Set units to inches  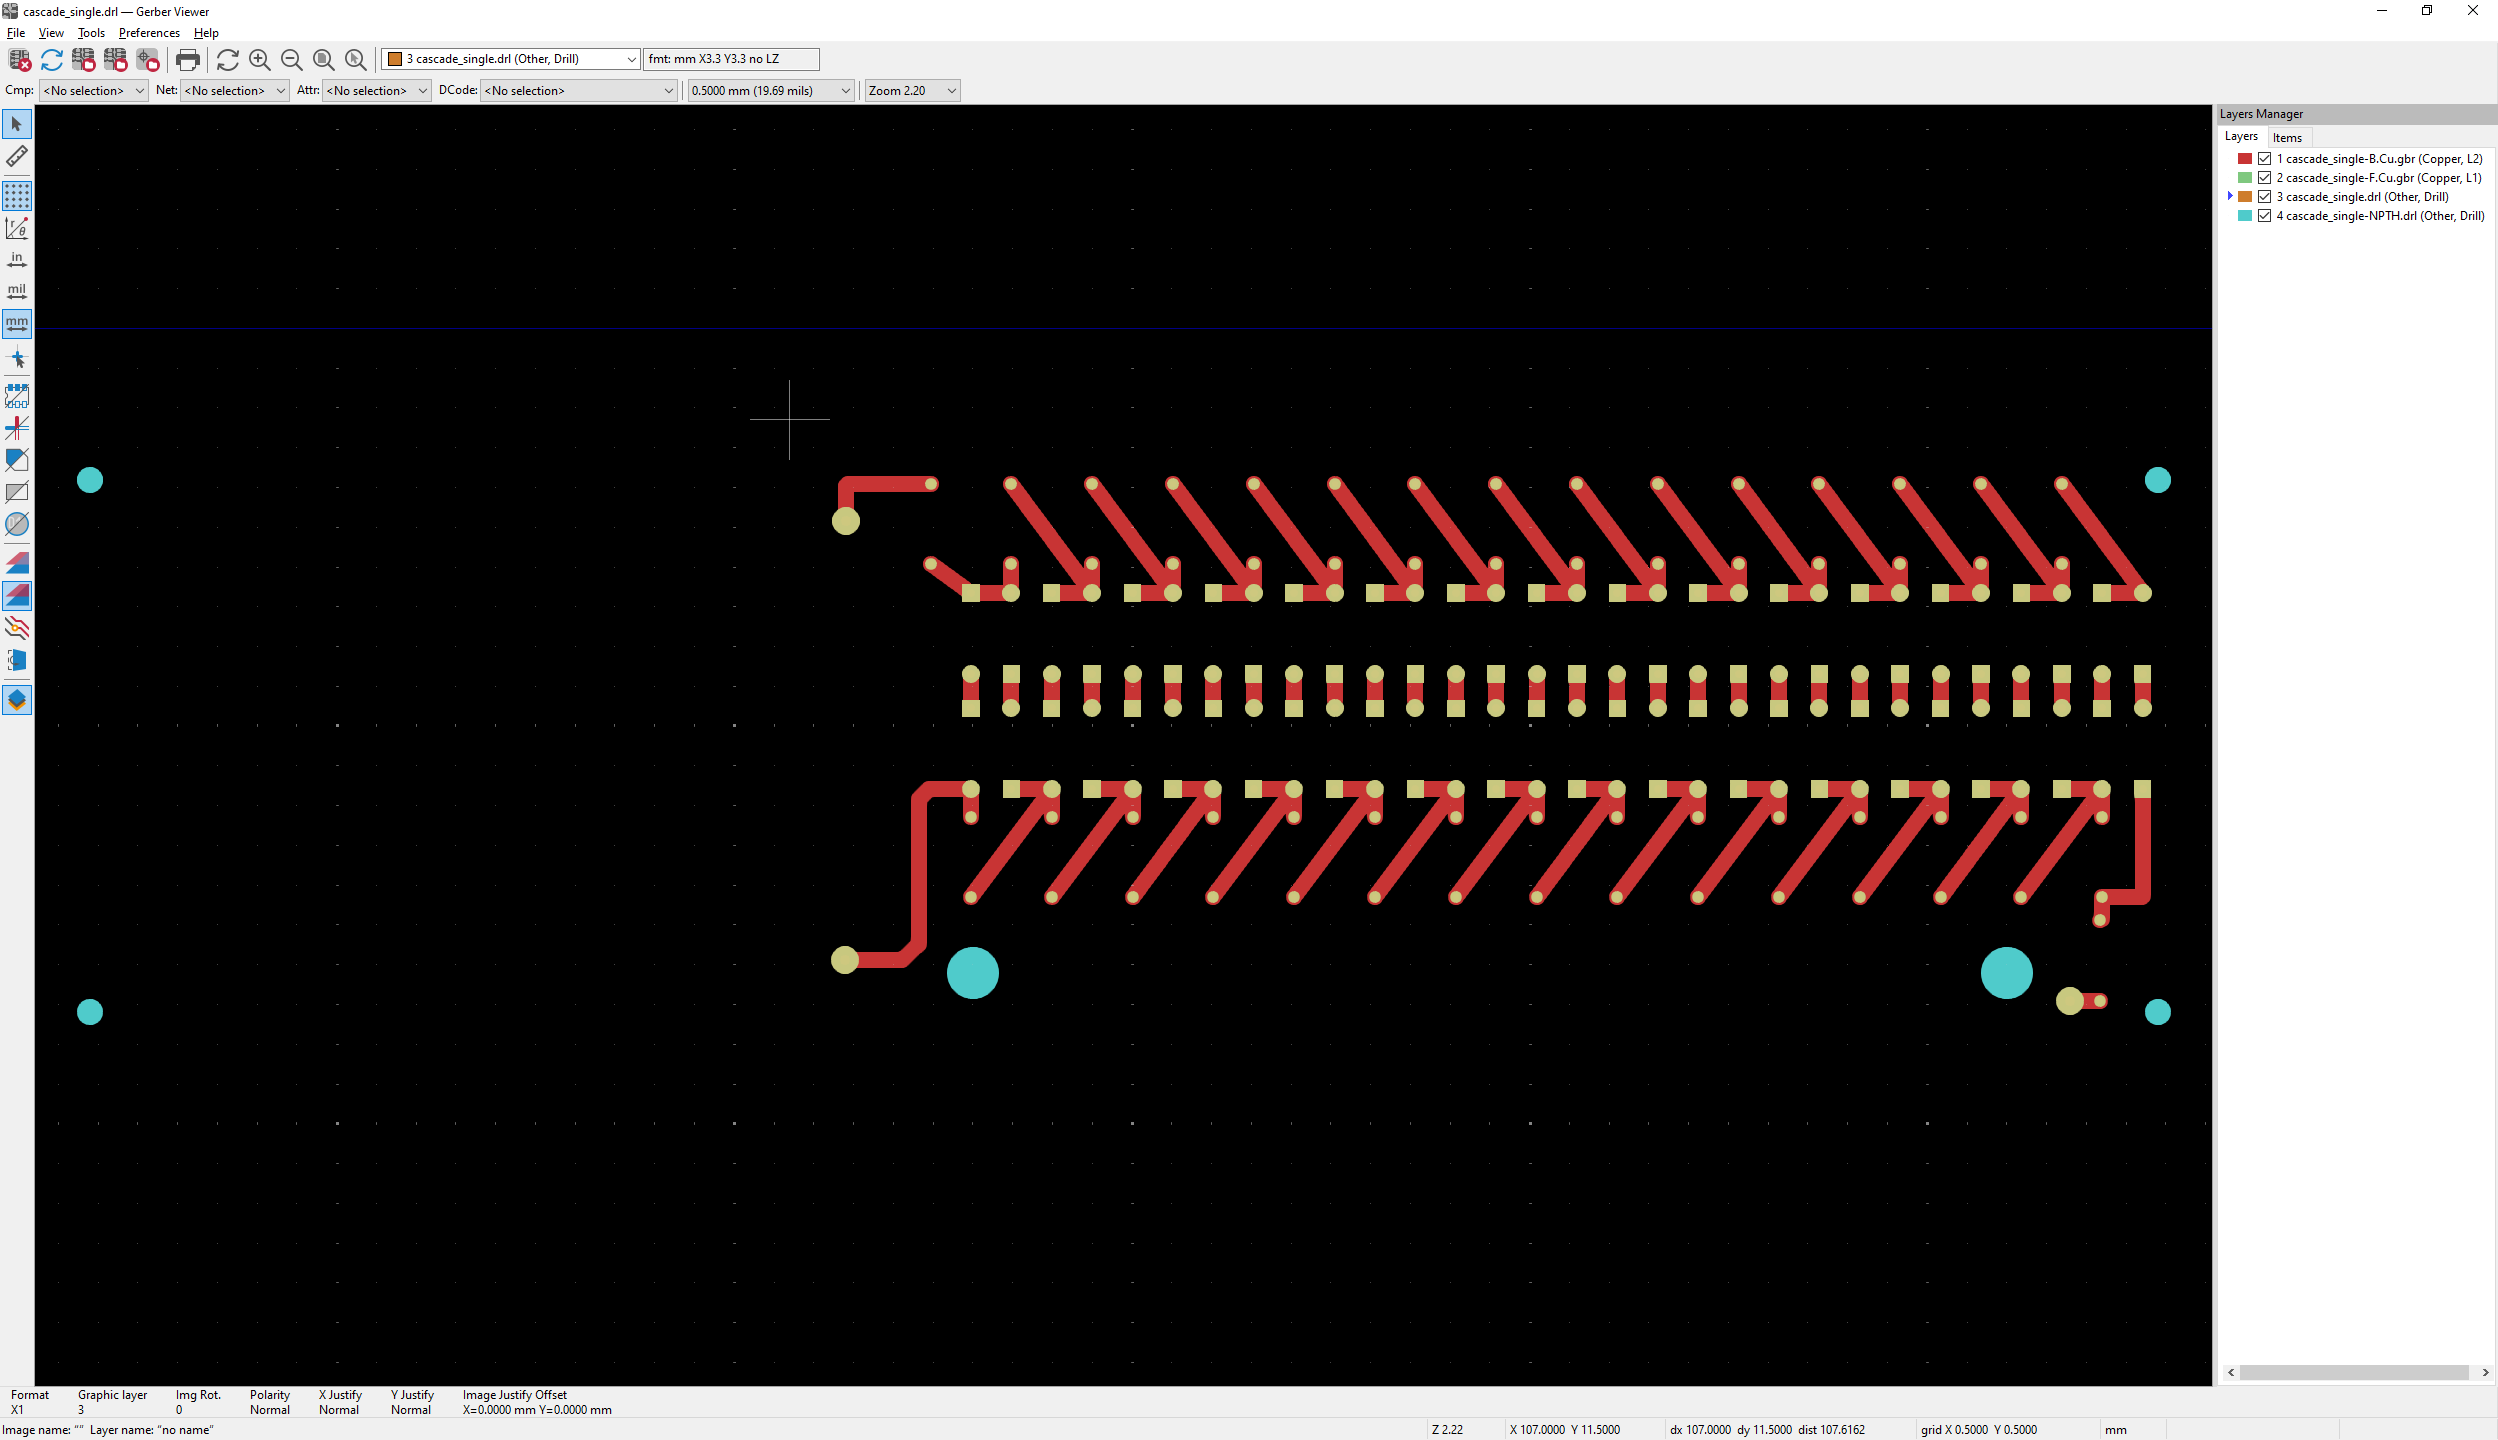17,260
